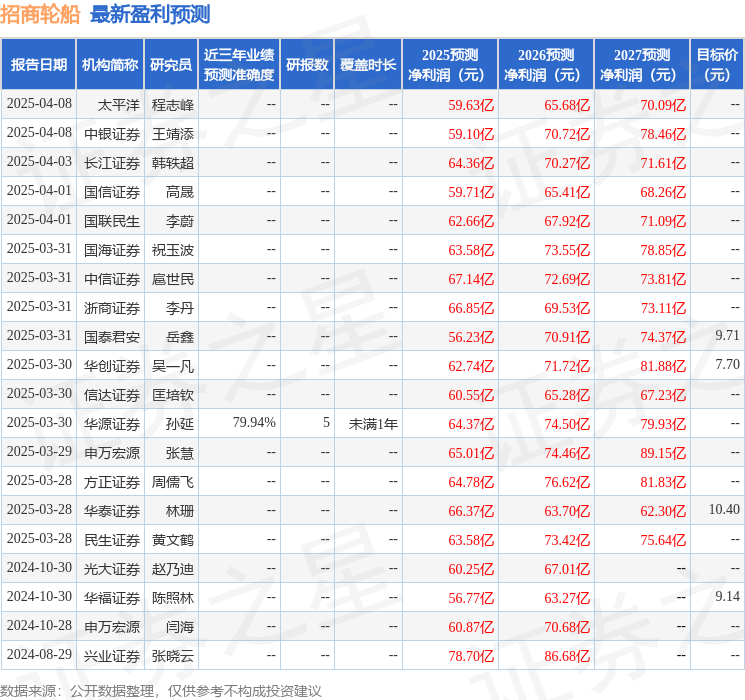Click the 研究员 column header
Screen dimensions: 745x700
point(171,65)
